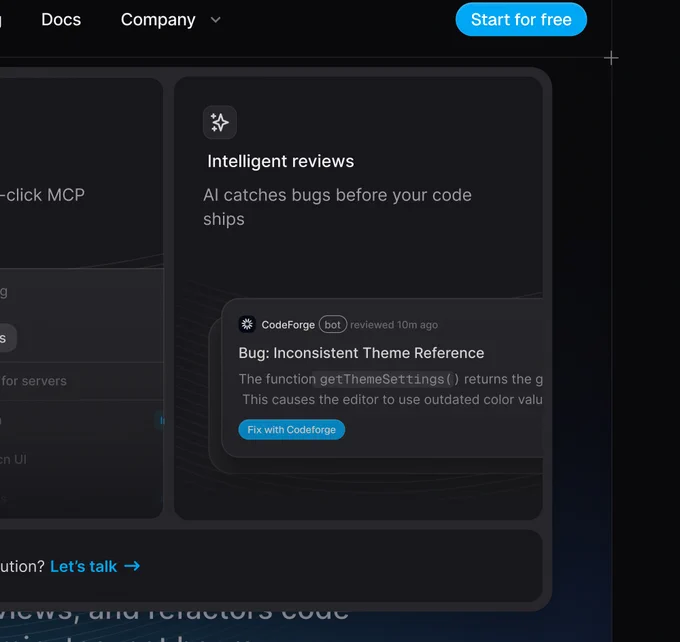Click the AI catches bugs description text
This screenshot has height=642, width=680.
337,207
